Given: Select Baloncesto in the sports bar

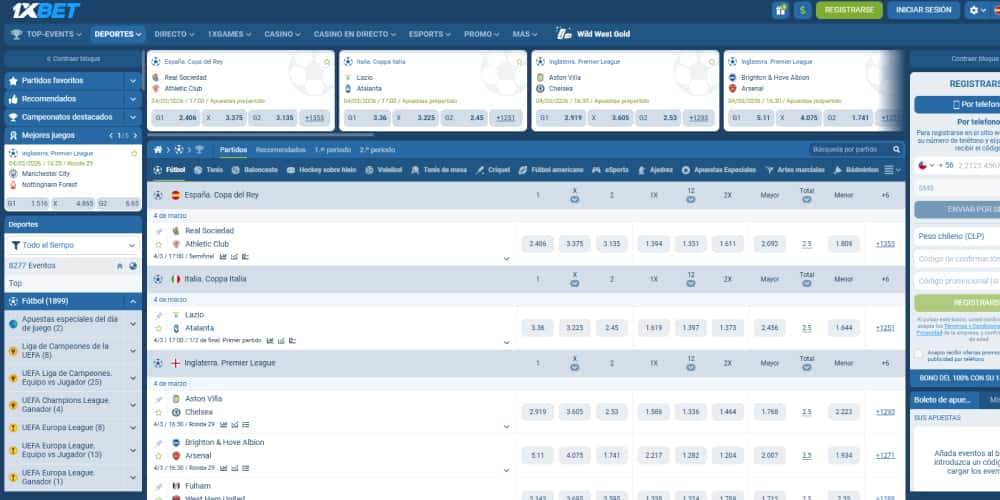Looking at the screenshot, I should click(x=254, y=170).
